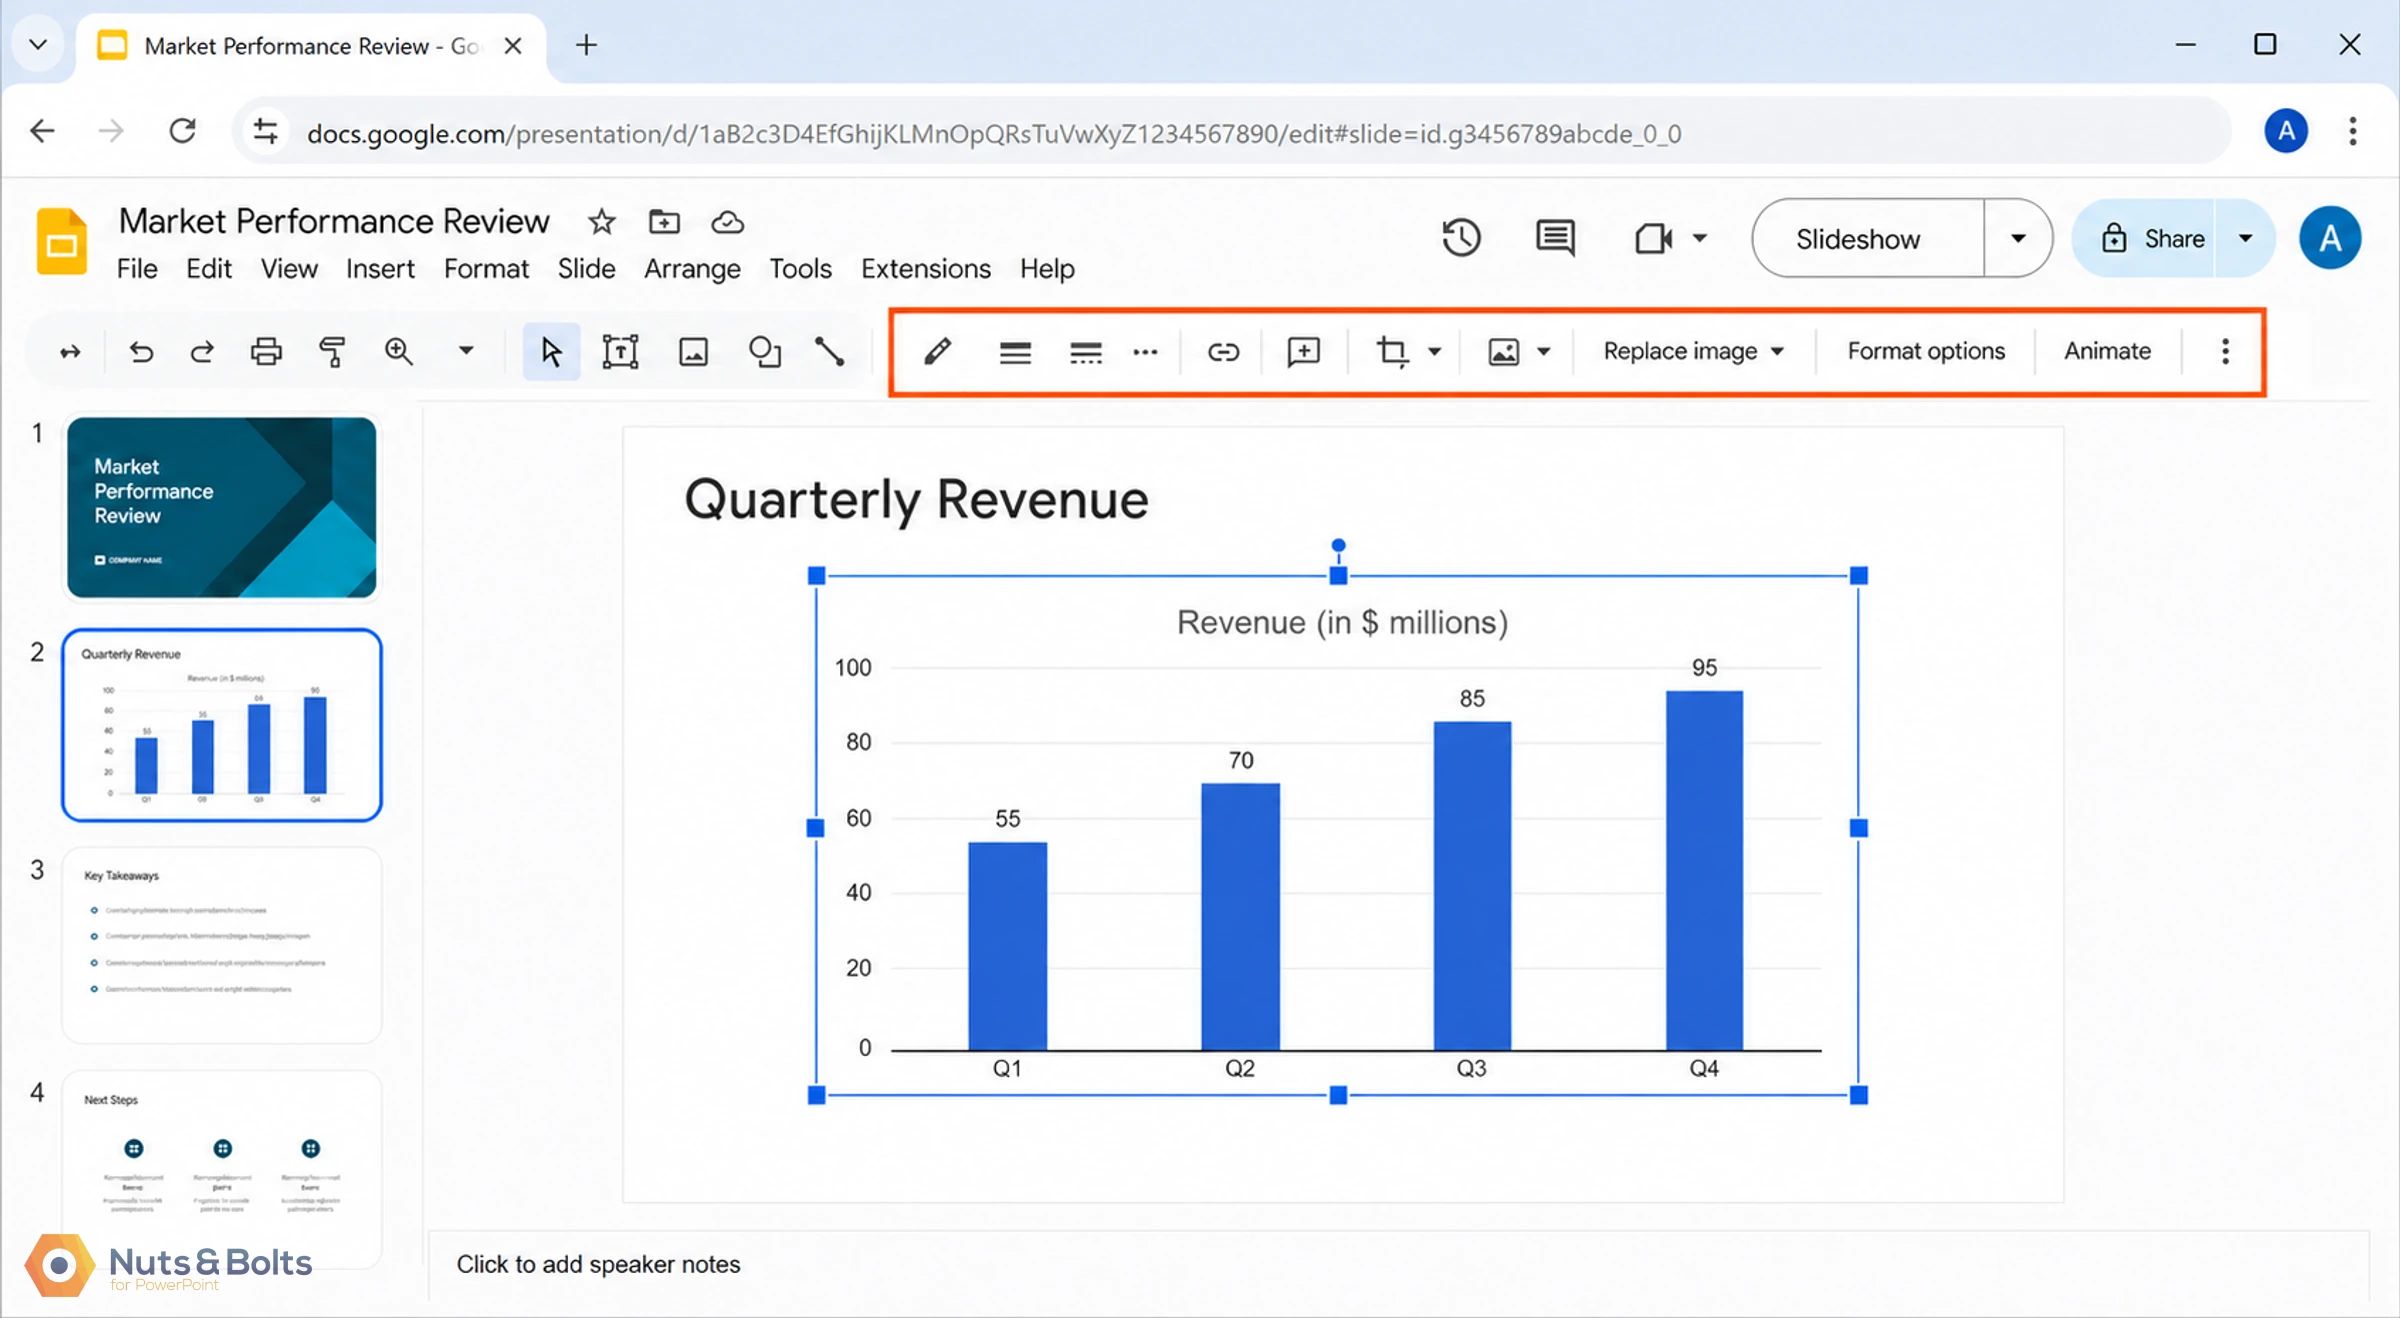The height and width of the screenshot is (1318, 2400).
Task: Add a comment using toolbar icon
Action: [1303, 351]
